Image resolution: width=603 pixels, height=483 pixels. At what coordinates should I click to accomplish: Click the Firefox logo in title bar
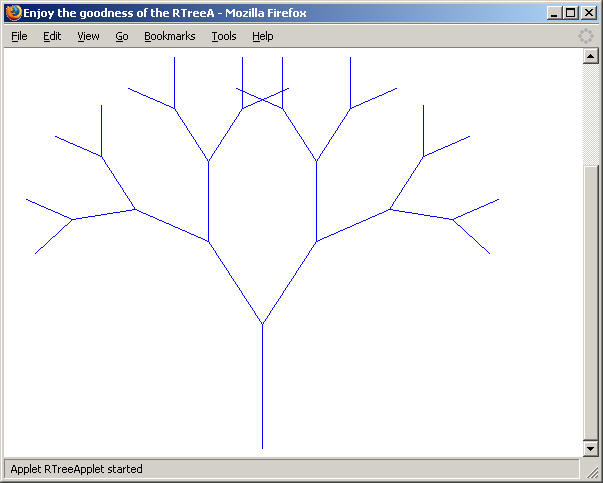point(13,13)
